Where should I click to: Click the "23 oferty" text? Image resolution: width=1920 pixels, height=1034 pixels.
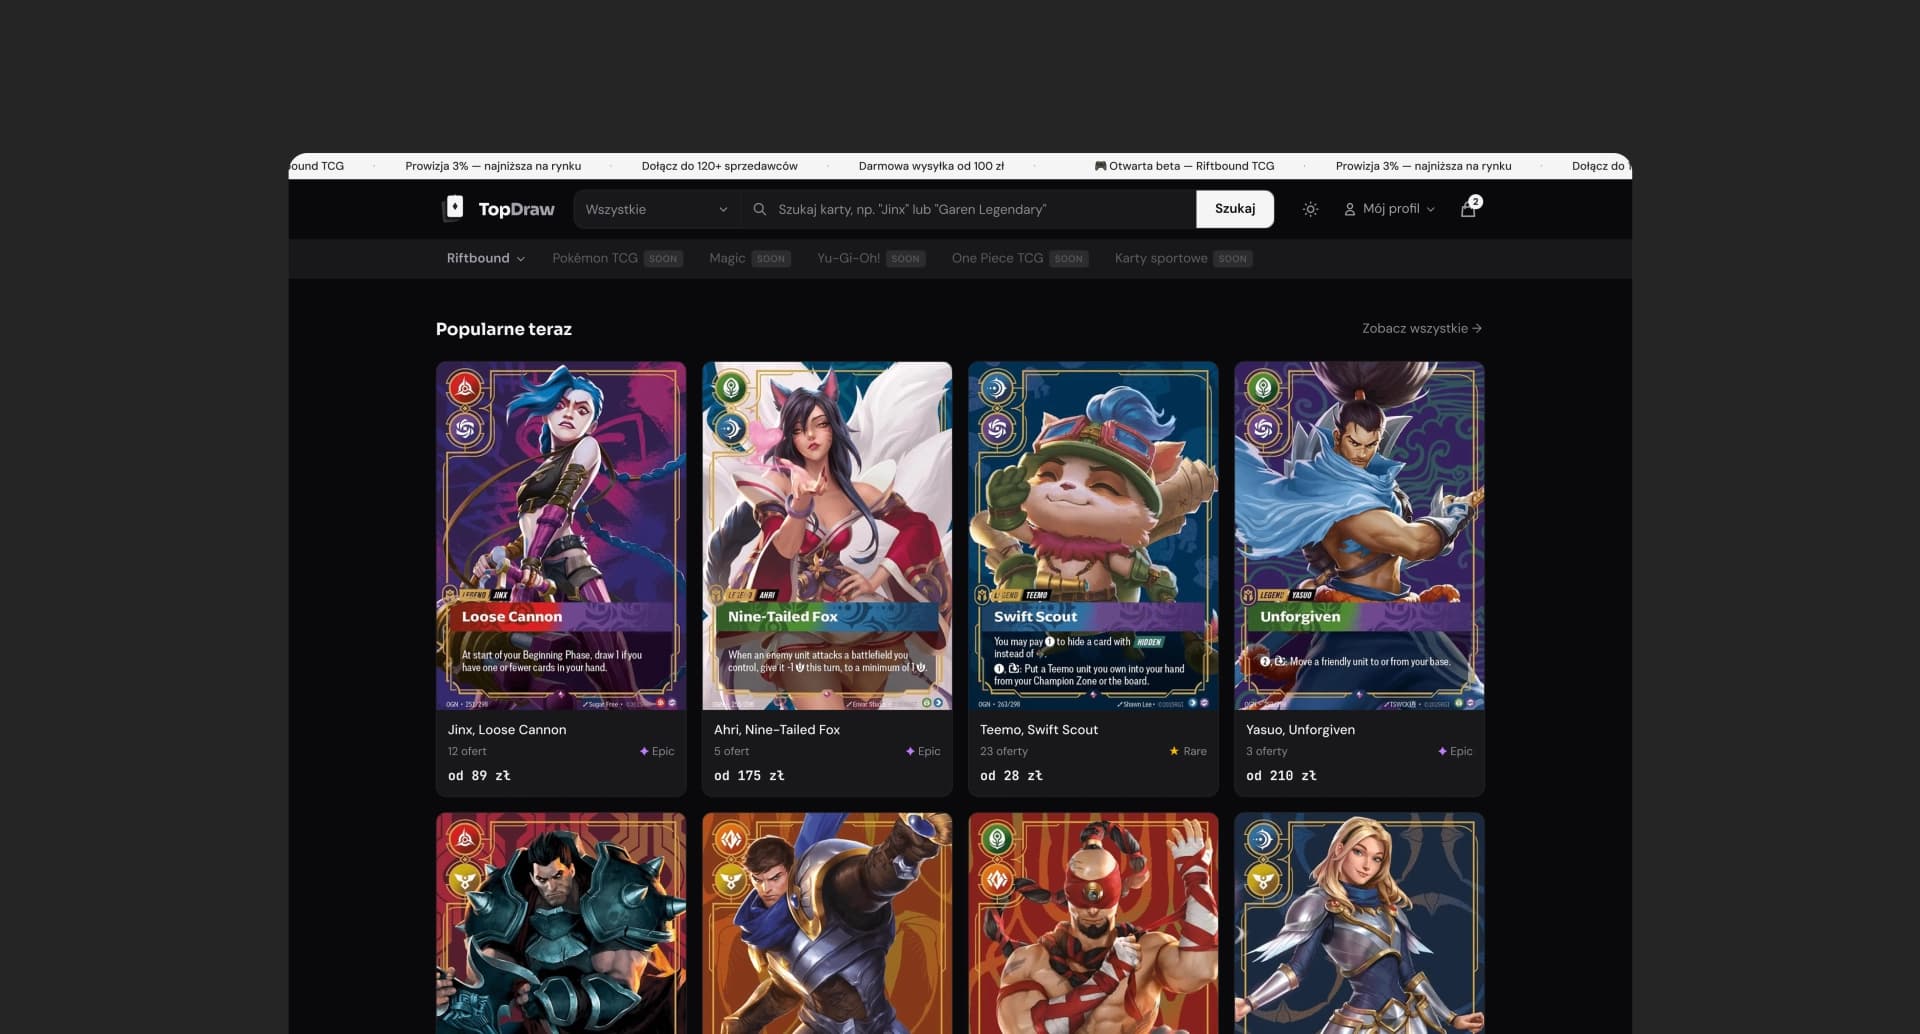1004,751
